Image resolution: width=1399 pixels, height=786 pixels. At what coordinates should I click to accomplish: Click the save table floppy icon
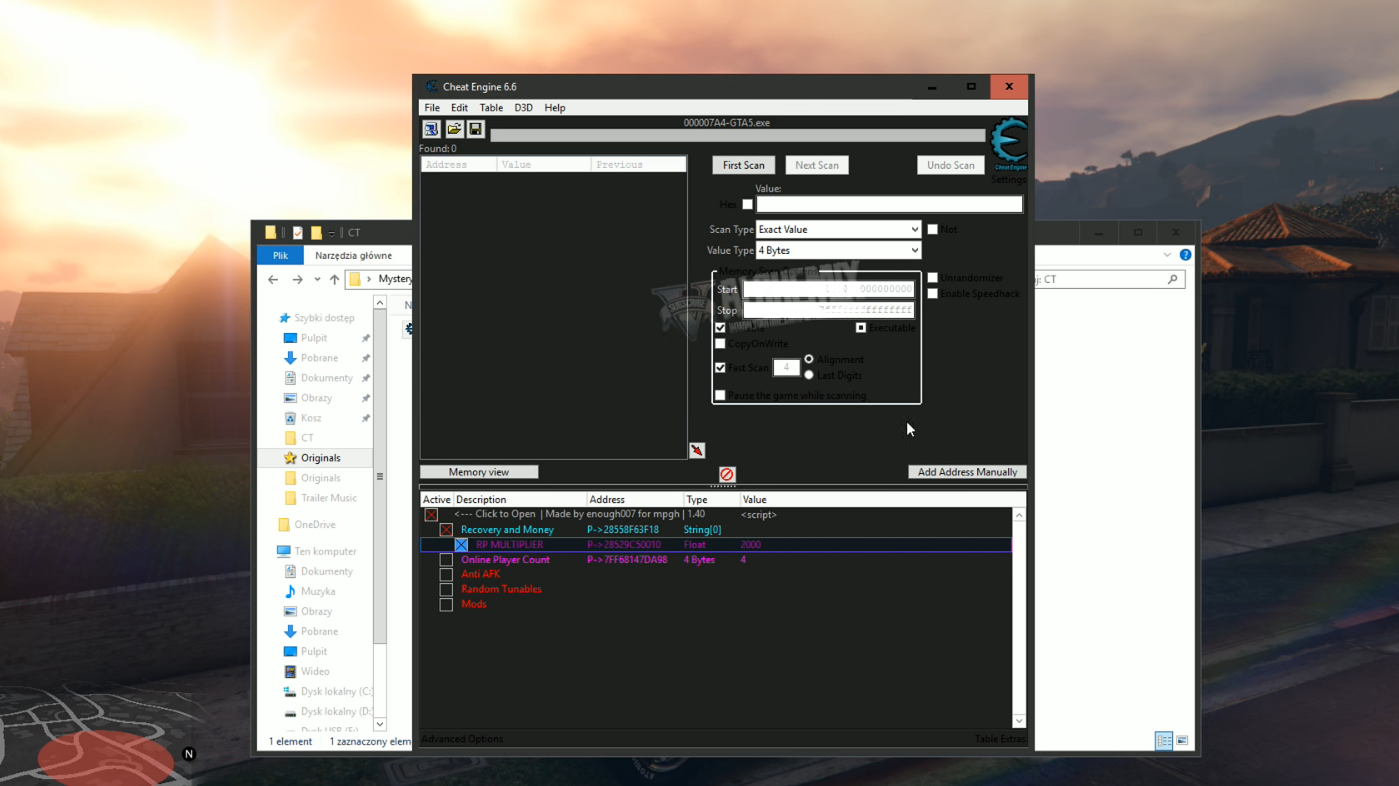(476, 129)
